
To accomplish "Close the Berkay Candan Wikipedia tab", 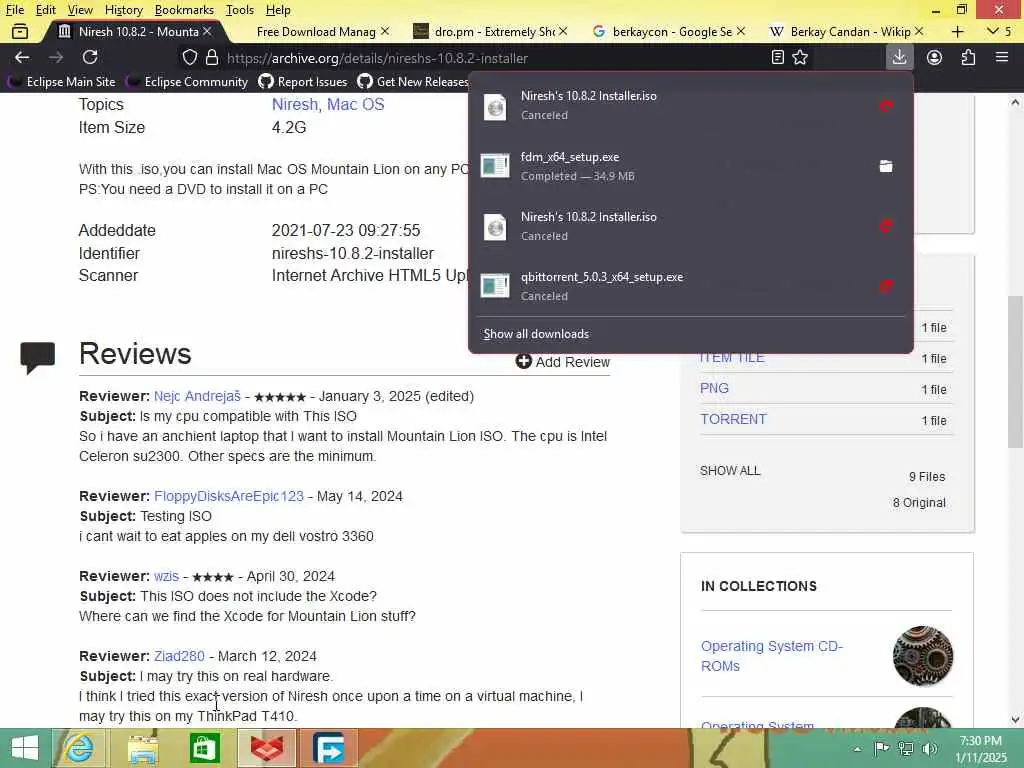I will pos(919,31).
